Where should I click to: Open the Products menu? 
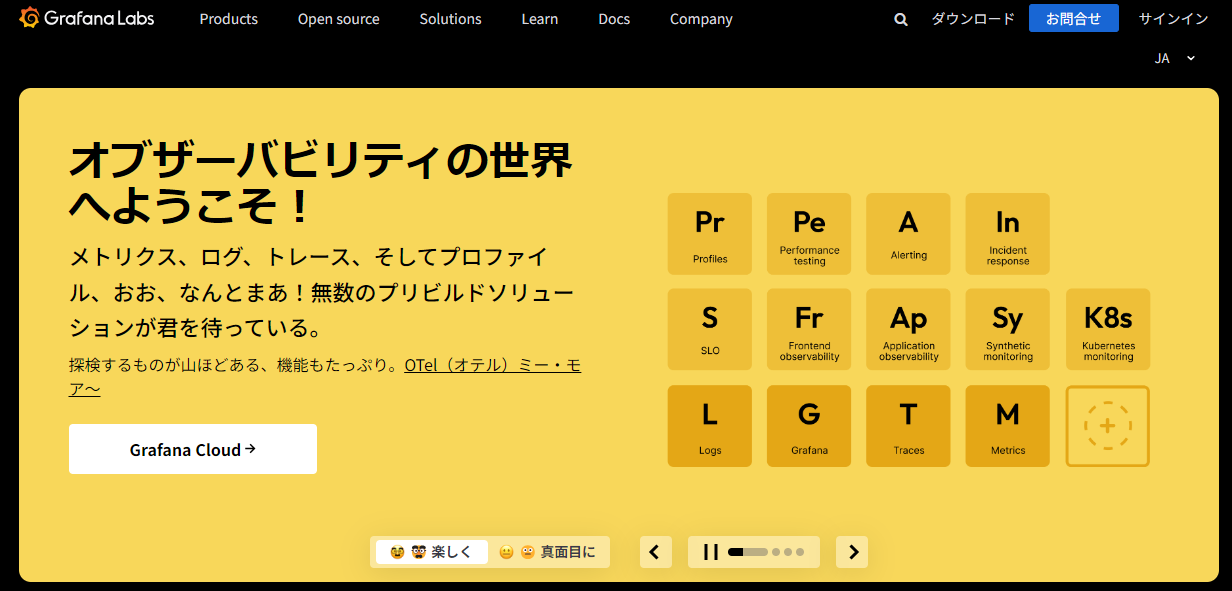[x=228, y=19]
